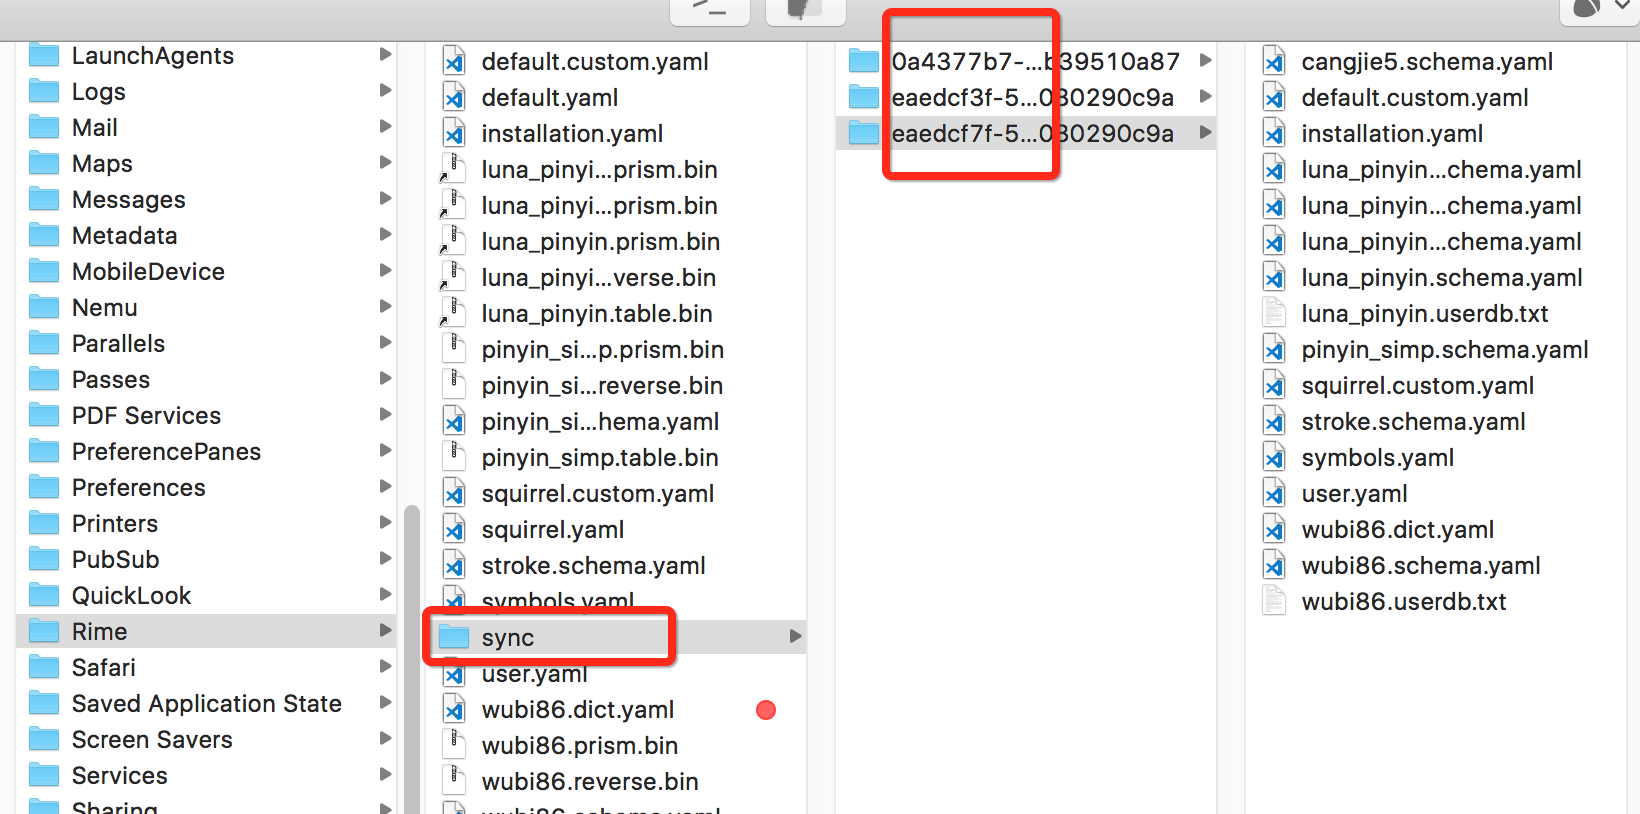
Task: Select user.yaml in the rightmost column
Action: (1354, 493)
